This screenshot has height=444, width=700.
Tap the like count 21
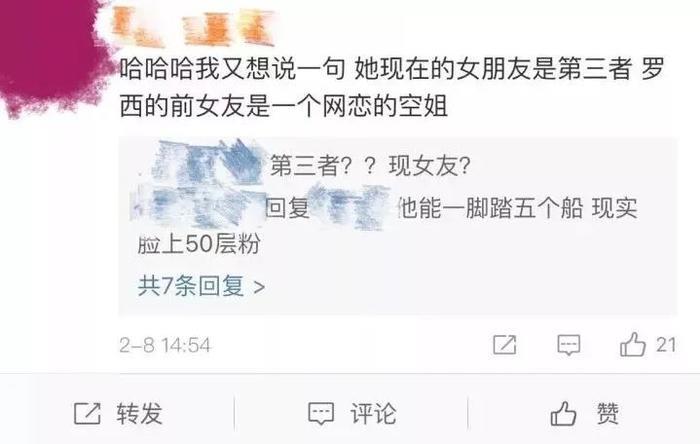click(x=666, y=345)
